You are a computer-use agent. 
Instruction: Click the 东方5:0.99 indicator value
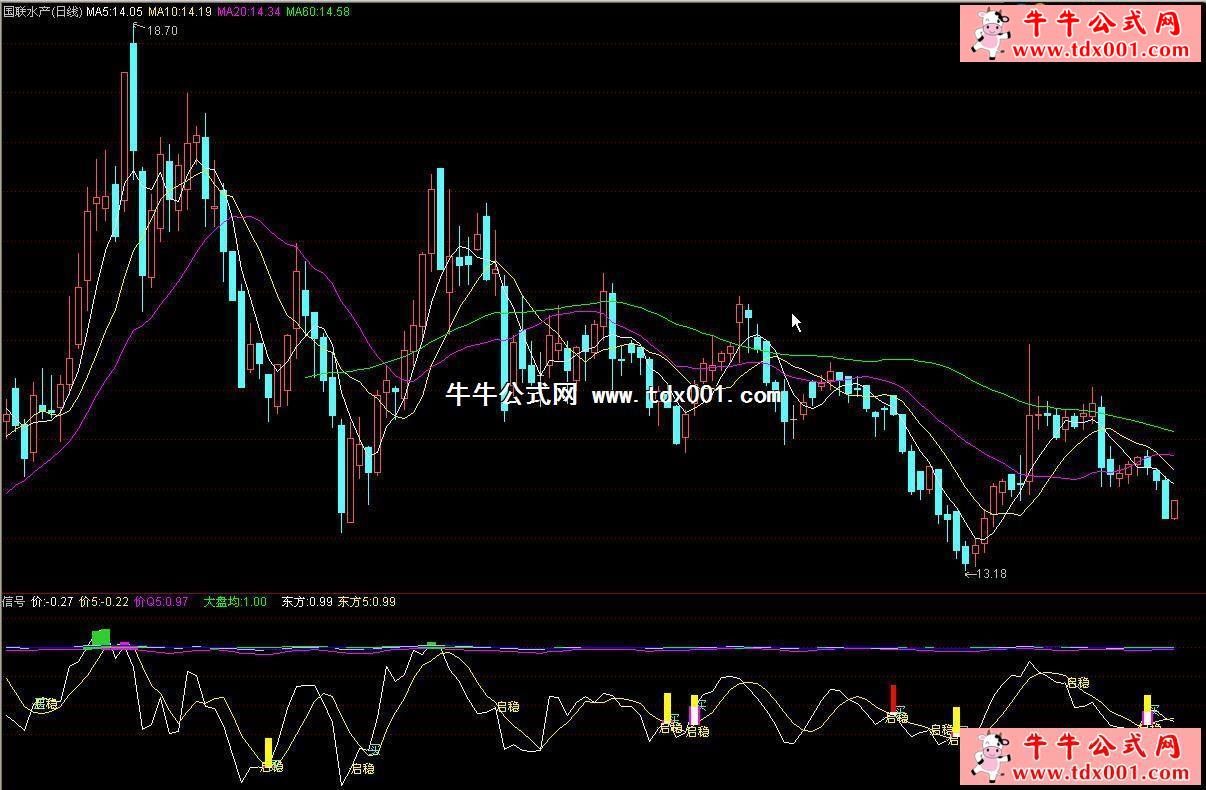367,602
